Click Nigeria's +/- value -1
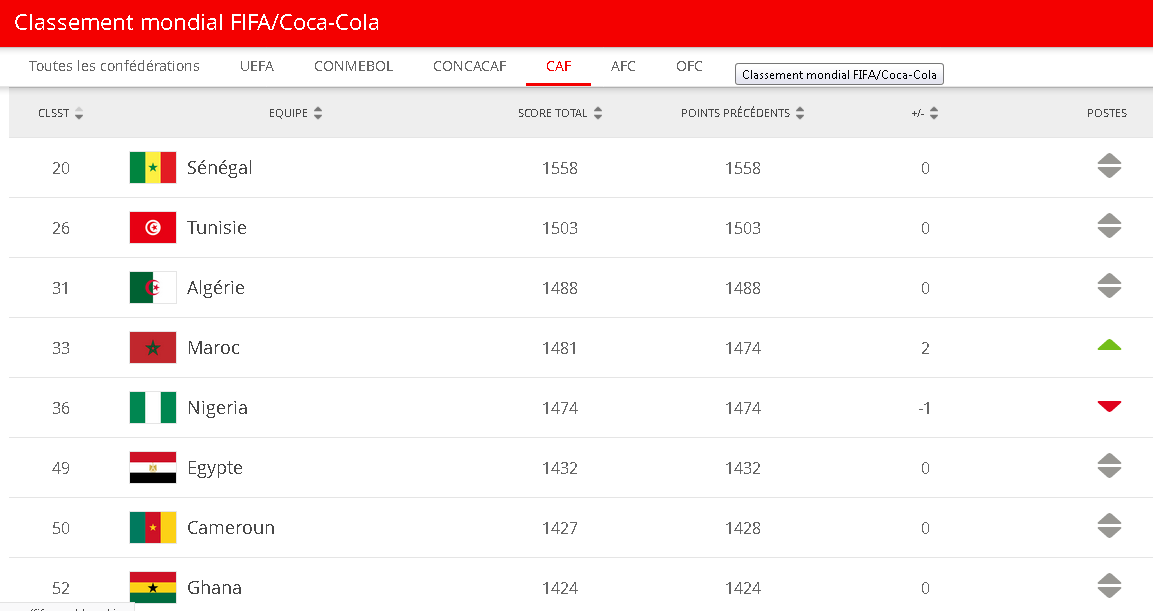1156x614 pixels. tap(925, 408)
